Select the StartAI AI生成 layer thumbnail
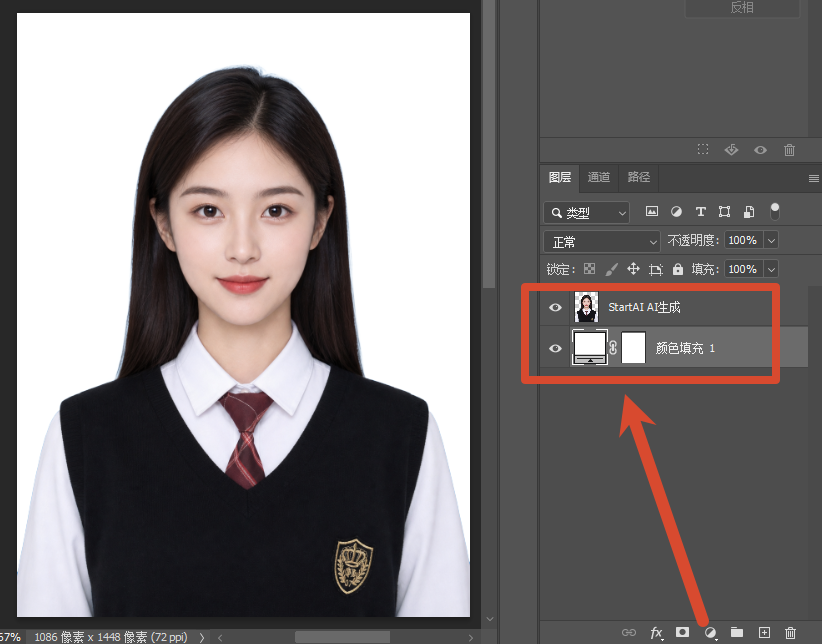This screenshot has height=644, width=822. pos(586,307)
